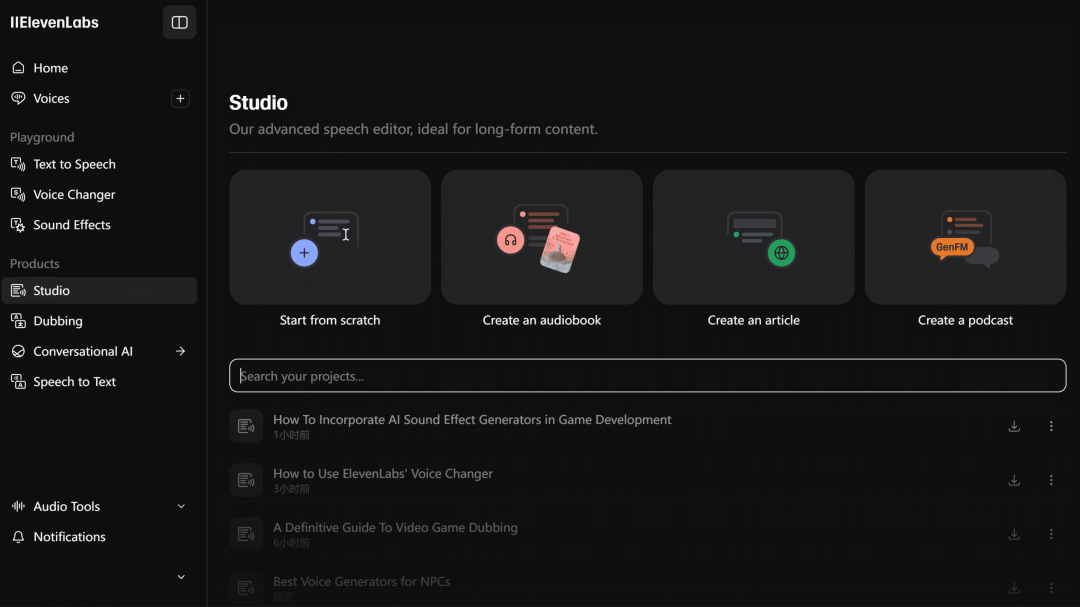Toggle the sidebar collapse button
Screen dimensions: 1080x607
point(179,23)
